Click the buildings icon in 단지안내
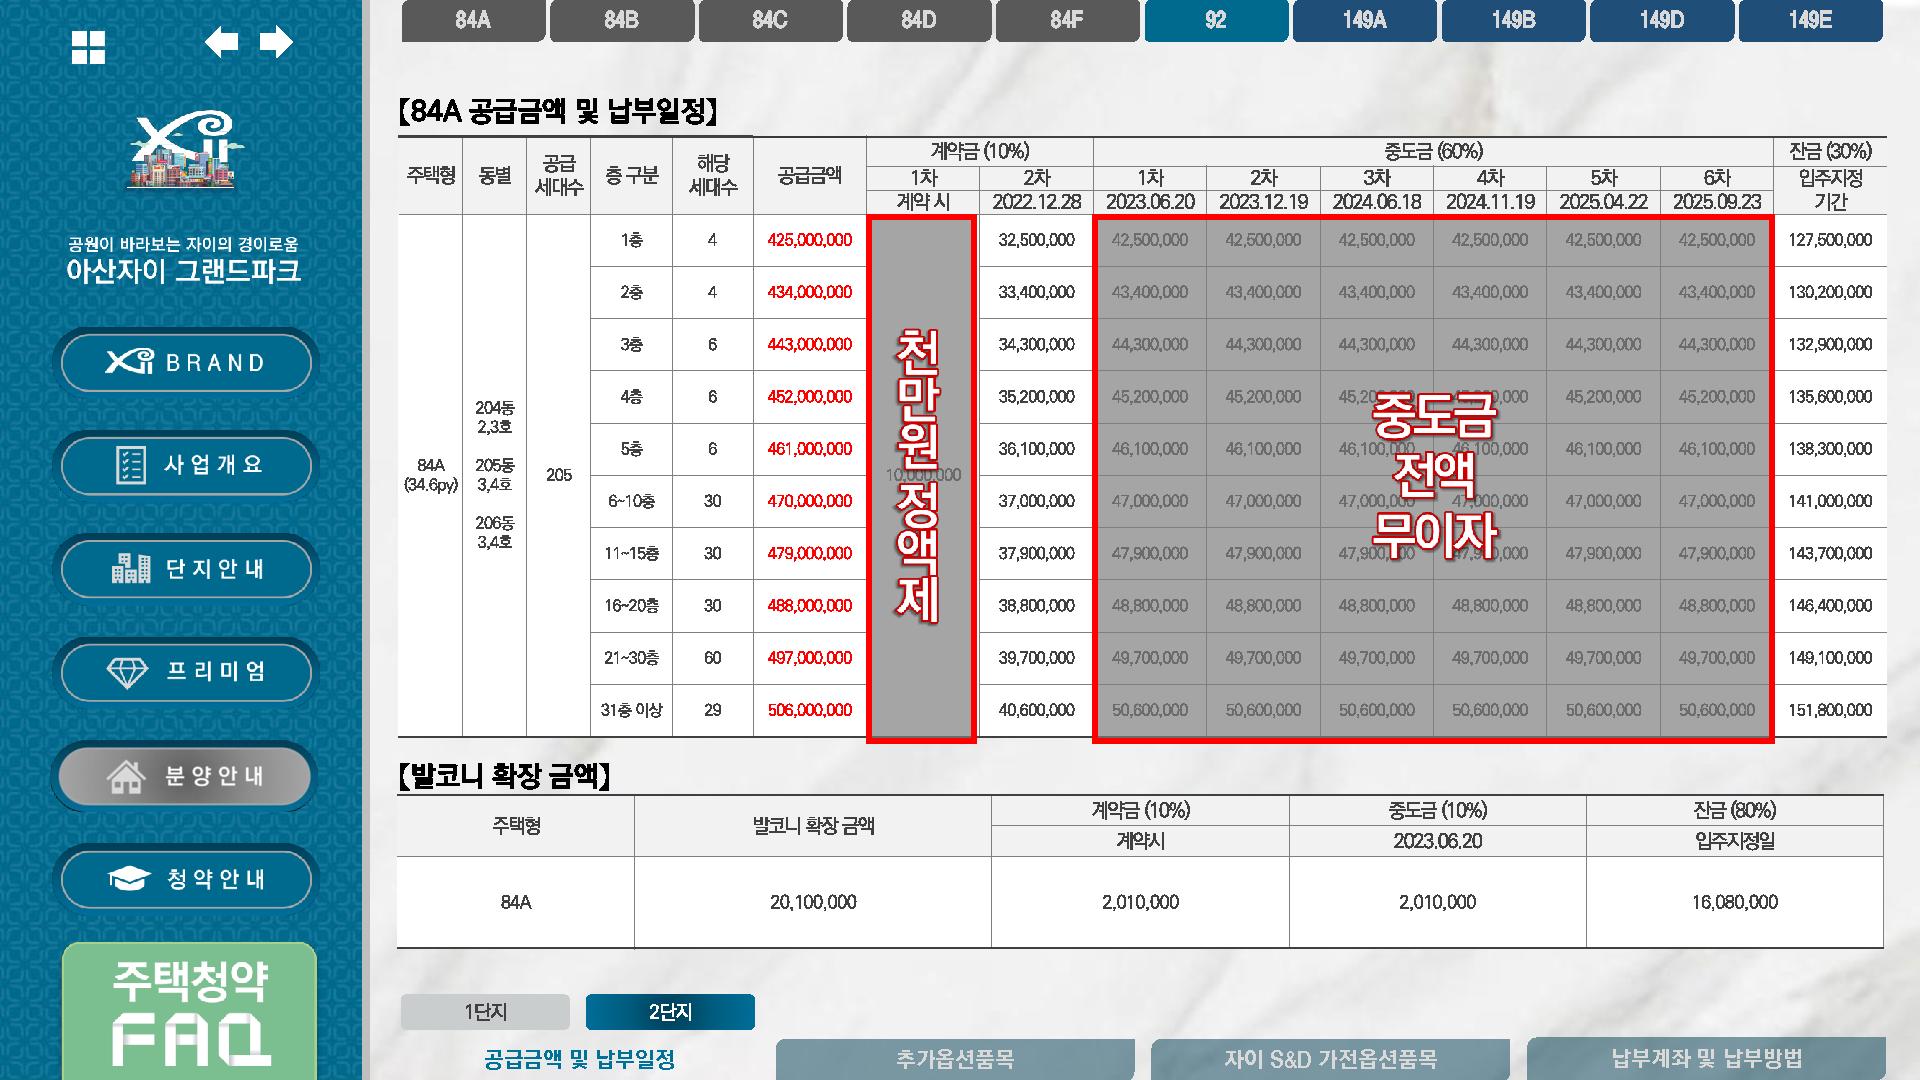 (131, 568)
